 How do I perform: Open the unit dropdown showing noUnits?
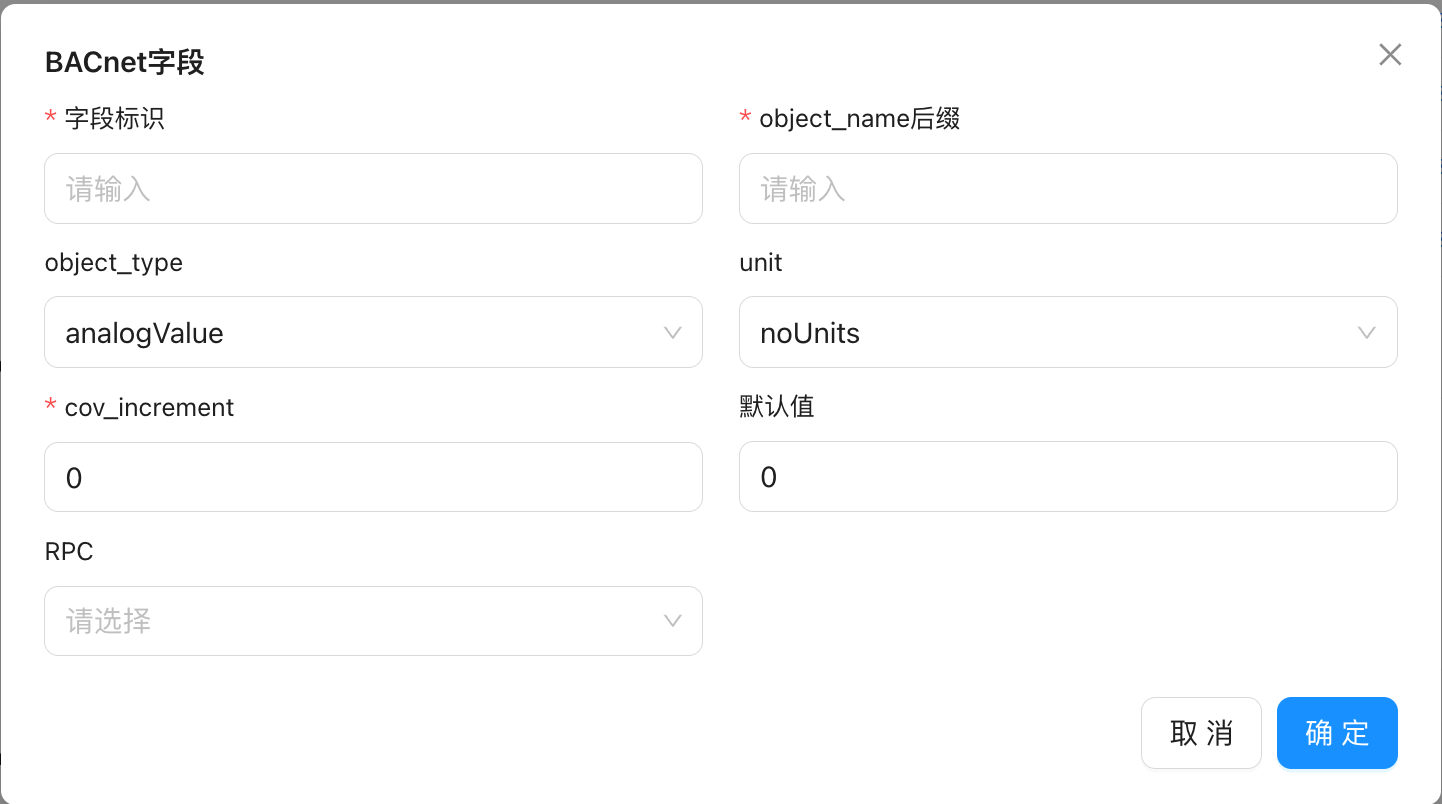[x=1050, y=333]
